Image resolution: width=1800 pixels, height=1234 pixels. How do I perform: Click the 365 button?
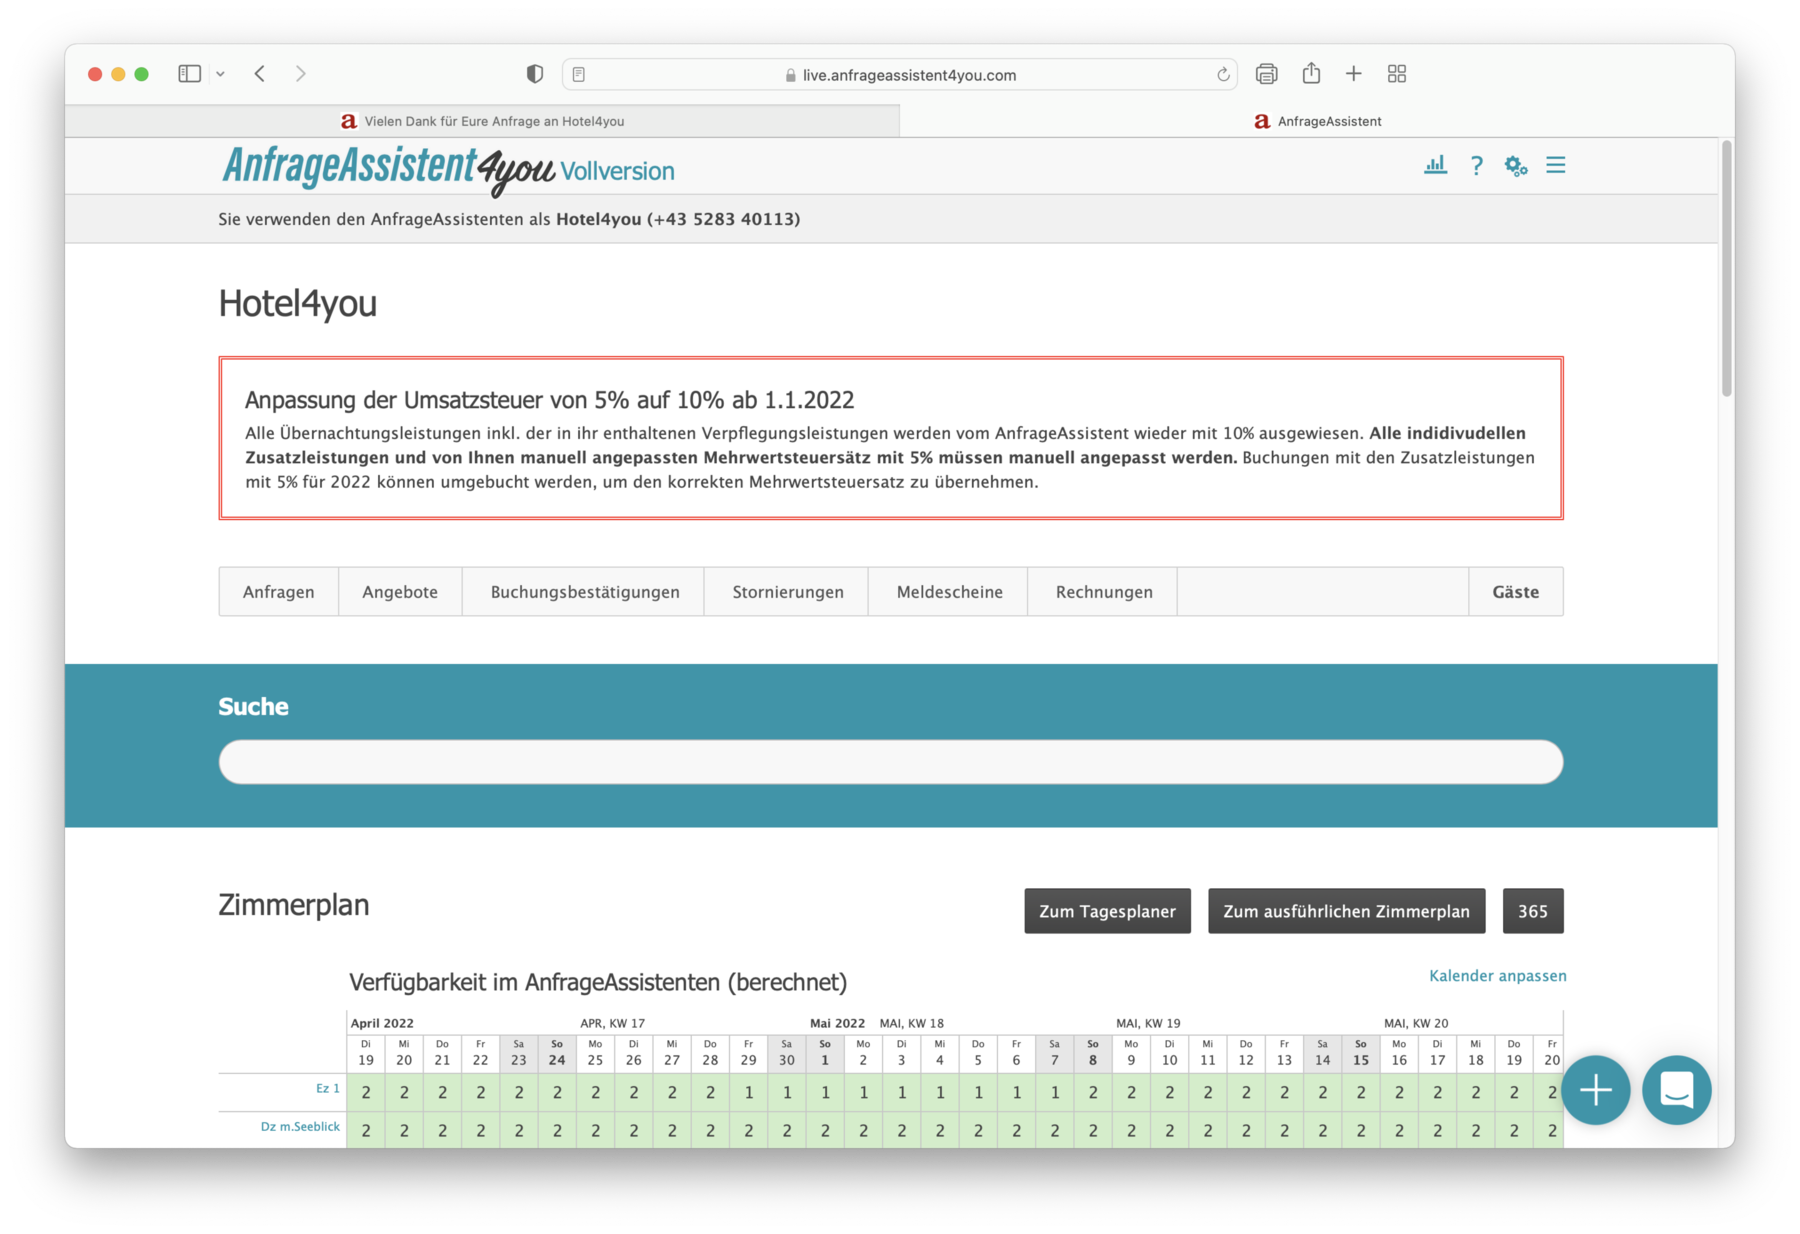[1533, 911]
